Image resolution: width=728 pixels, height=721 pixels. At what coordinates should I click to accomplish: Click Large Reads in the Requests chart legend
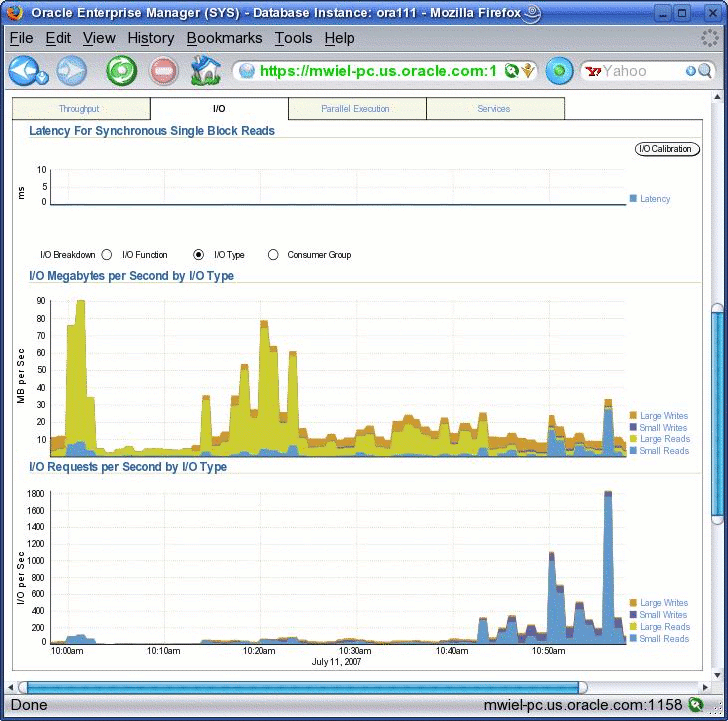[665, 627]
